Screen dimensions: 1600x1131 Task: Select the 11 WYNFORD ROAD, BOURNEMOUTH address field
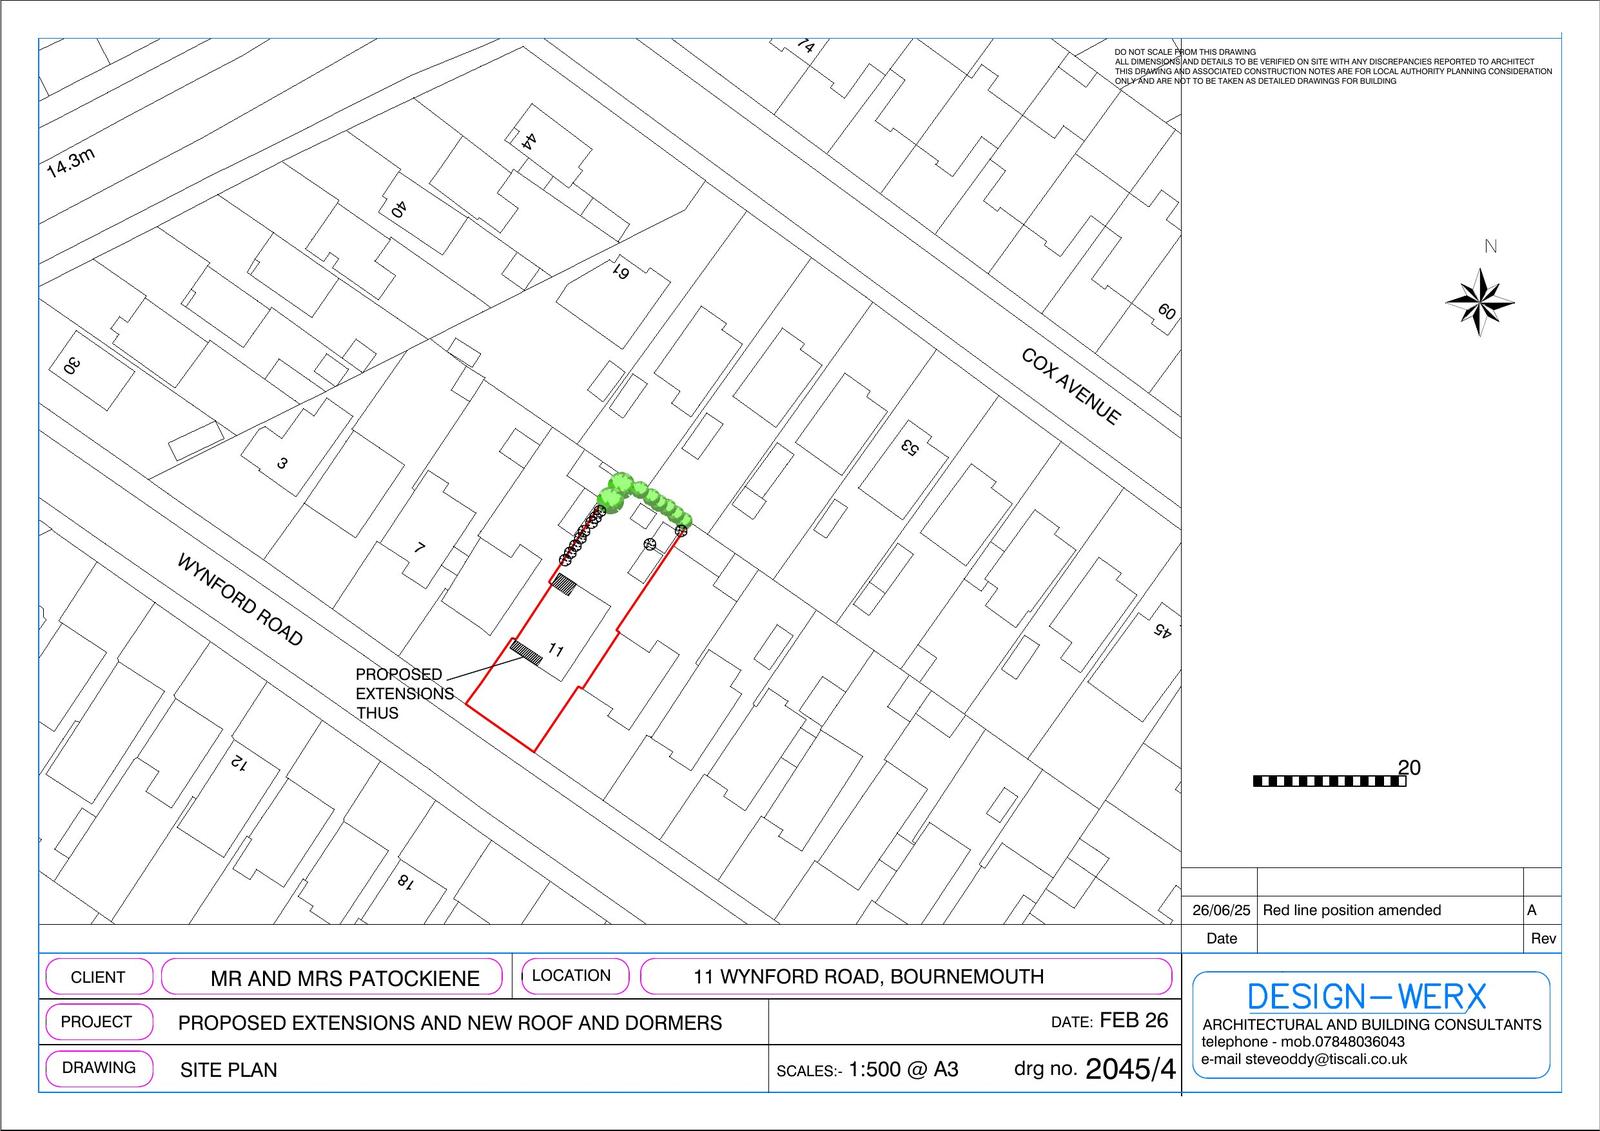click(868, 976)
